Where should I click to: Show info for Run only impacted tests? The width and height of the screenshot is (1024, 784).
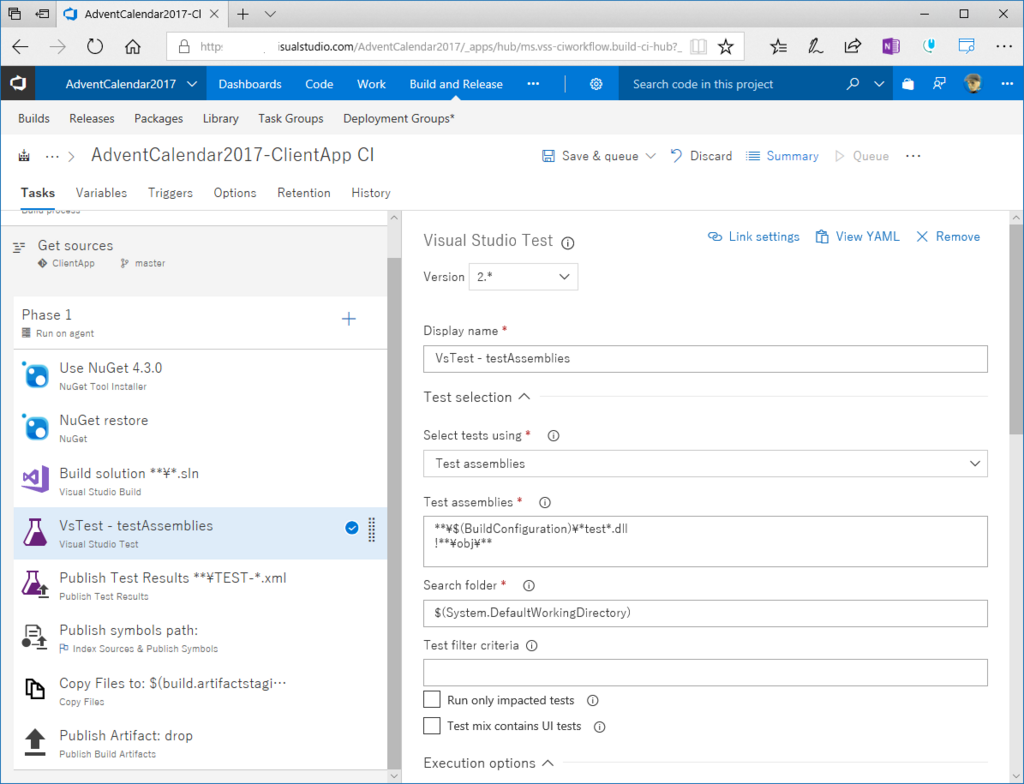point(592,700)
